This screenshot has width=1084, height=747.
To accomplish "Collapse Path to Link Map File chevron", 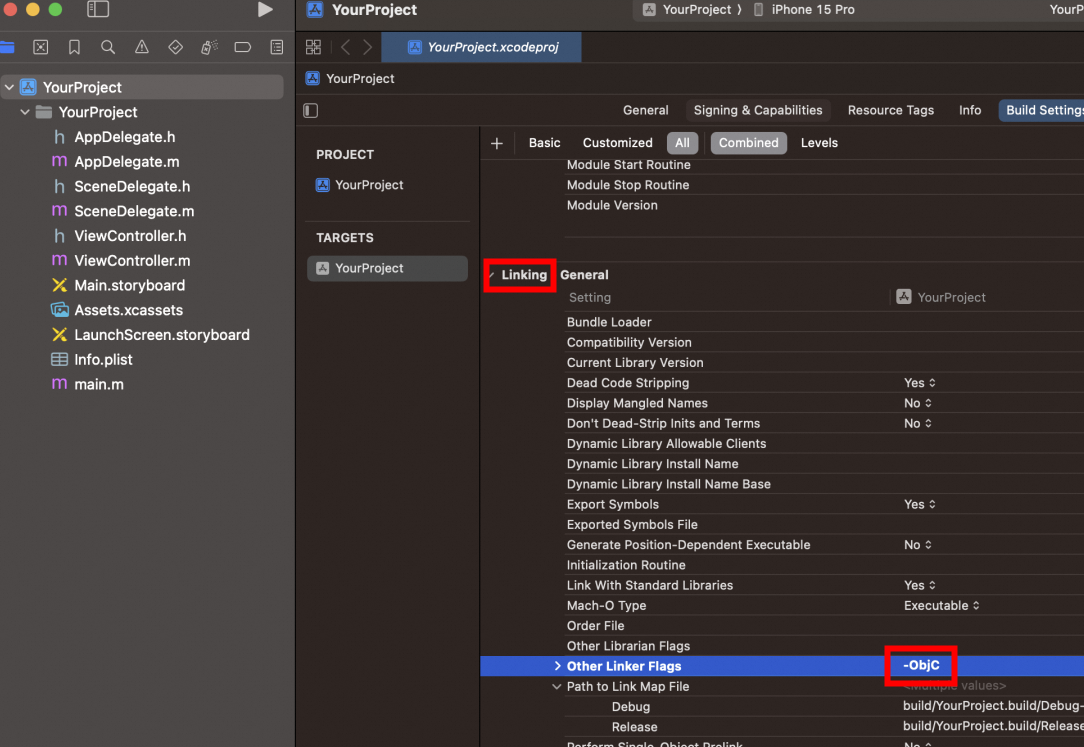I will [x=557, y=686].
